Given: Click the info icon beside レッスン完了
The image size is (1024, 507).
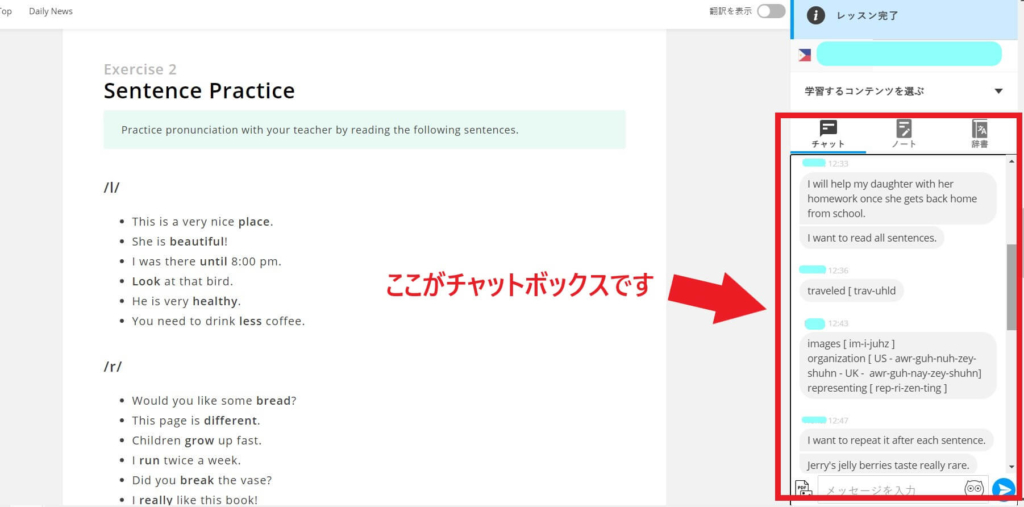Looking at the screenshot, I should [x=816, y=16].
